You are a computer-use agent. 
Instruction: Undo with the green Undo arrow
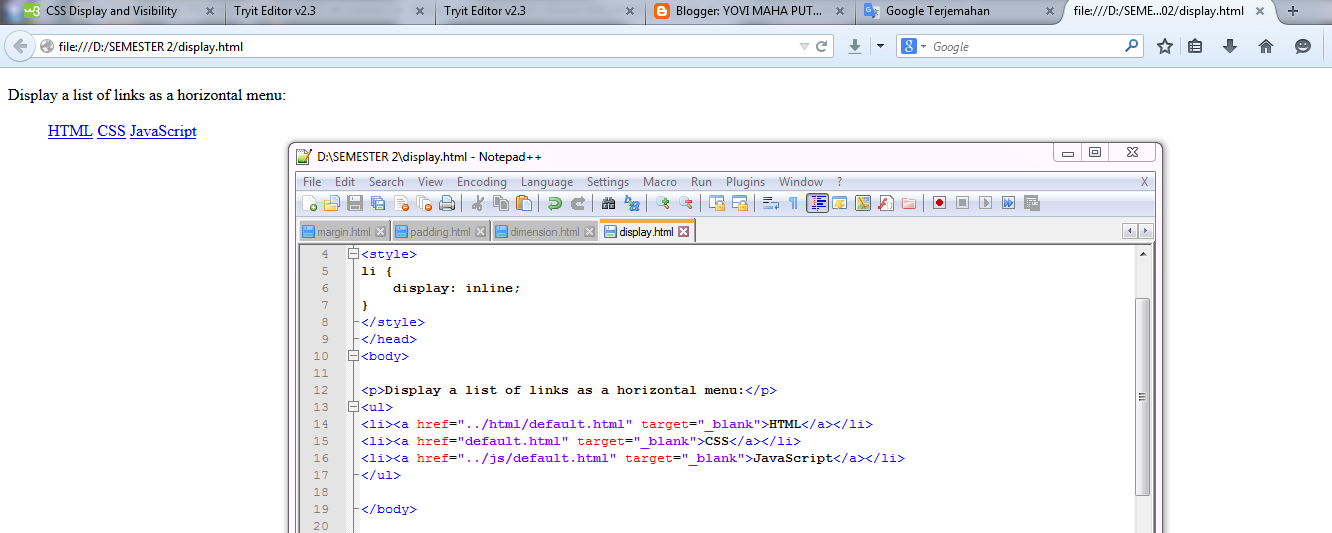point(555,203)
